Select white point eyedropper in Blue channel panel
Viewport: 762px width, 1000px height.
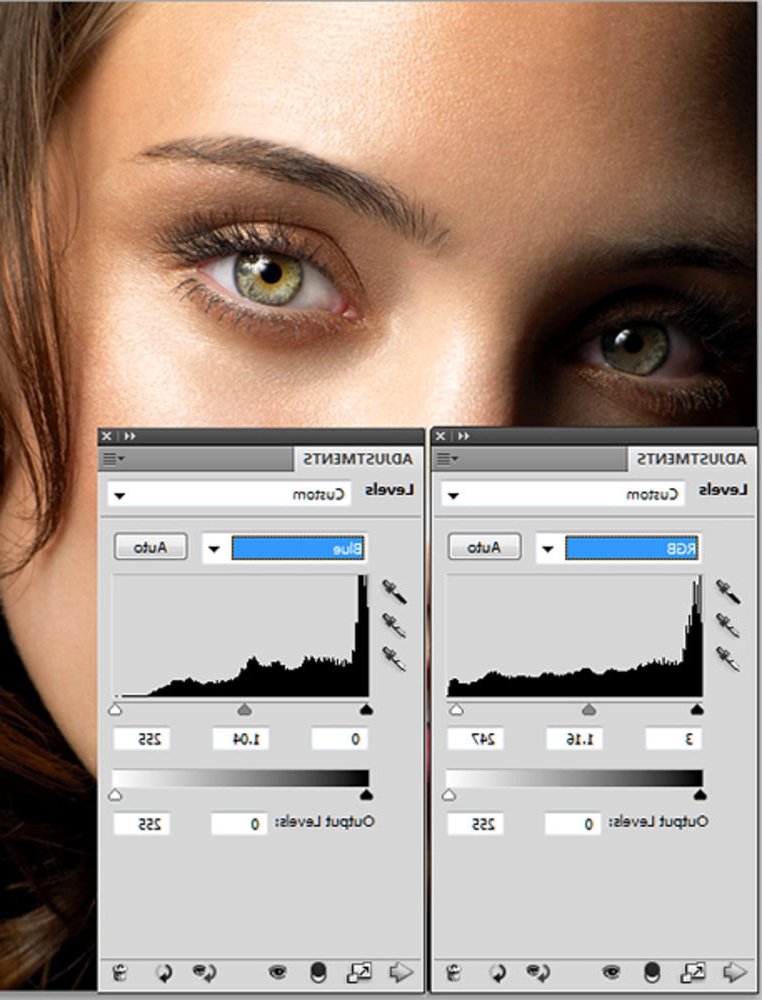click(x=394, y=659)
